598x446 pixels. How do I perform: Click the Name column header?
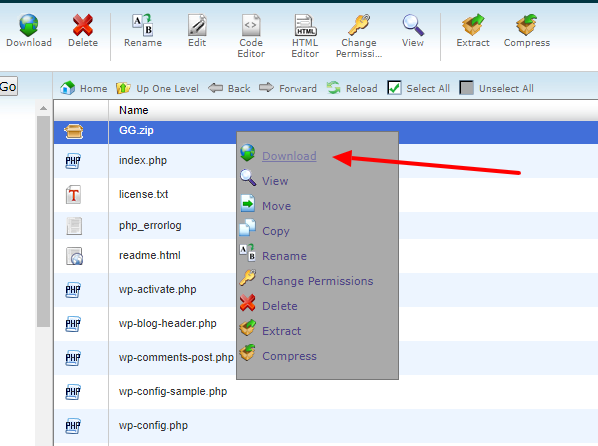(133, 110)
